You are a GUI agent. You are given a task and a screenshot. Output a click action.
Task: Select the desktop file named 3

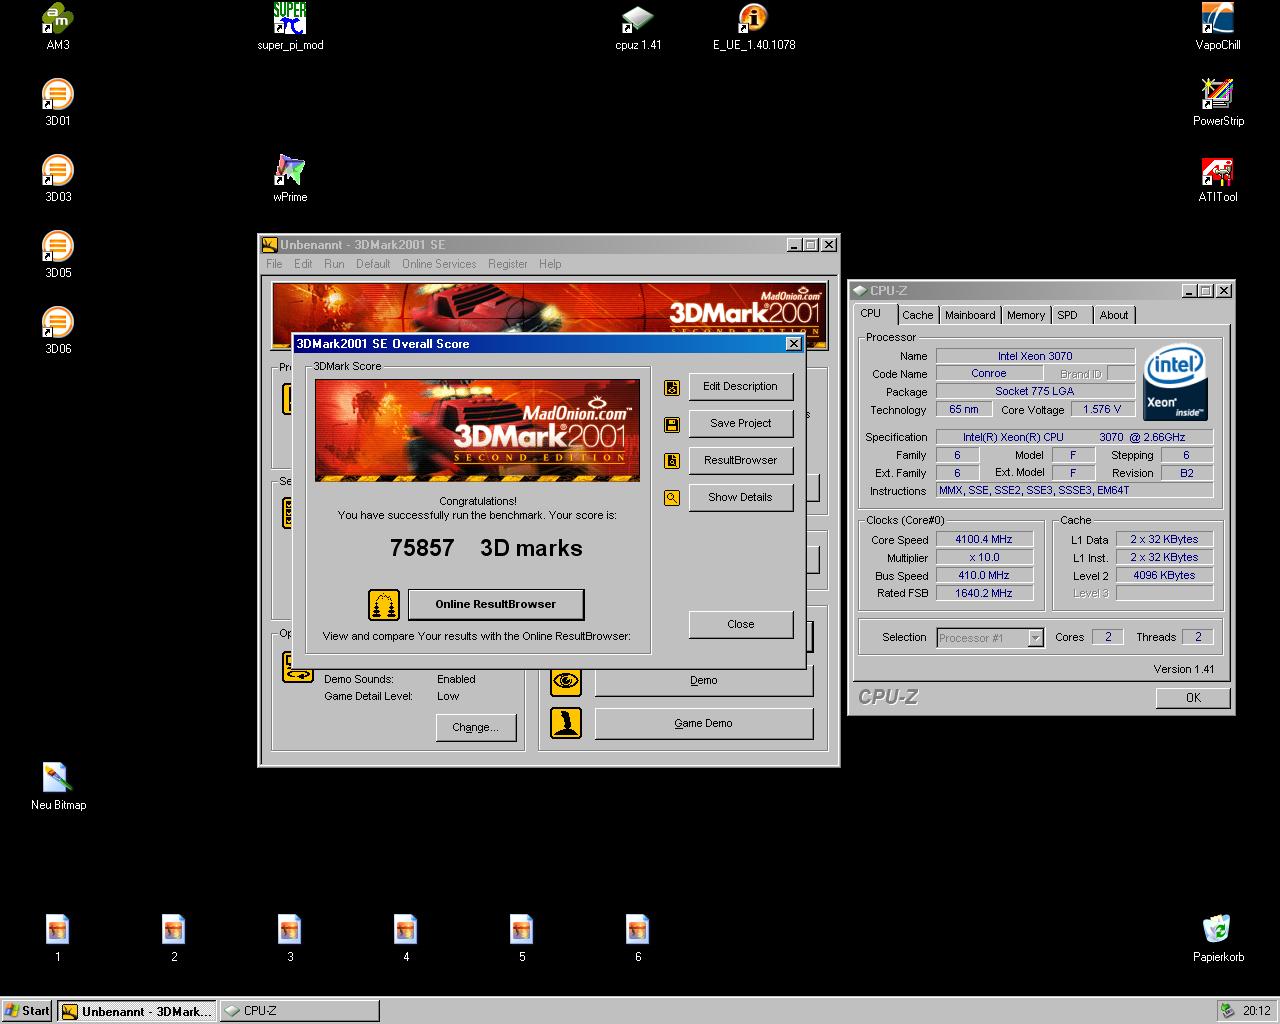[290, 931]
